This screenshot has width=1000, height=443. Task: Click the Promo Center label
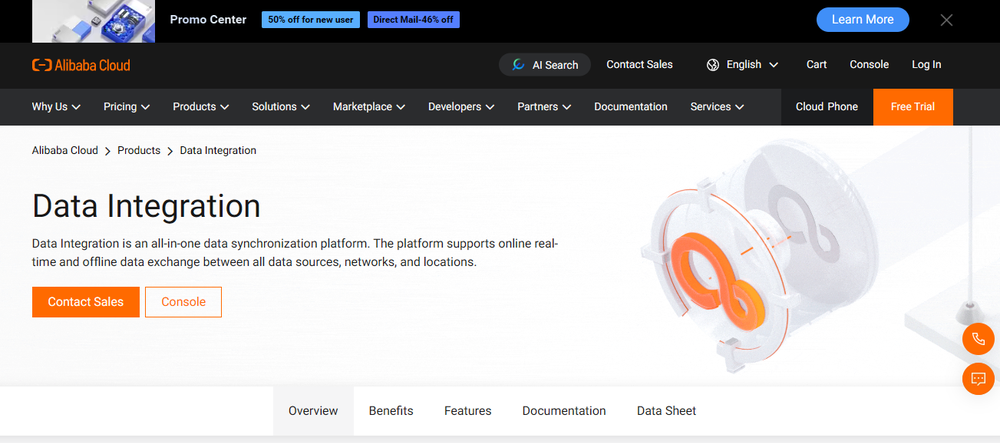(x=208, y=20)
